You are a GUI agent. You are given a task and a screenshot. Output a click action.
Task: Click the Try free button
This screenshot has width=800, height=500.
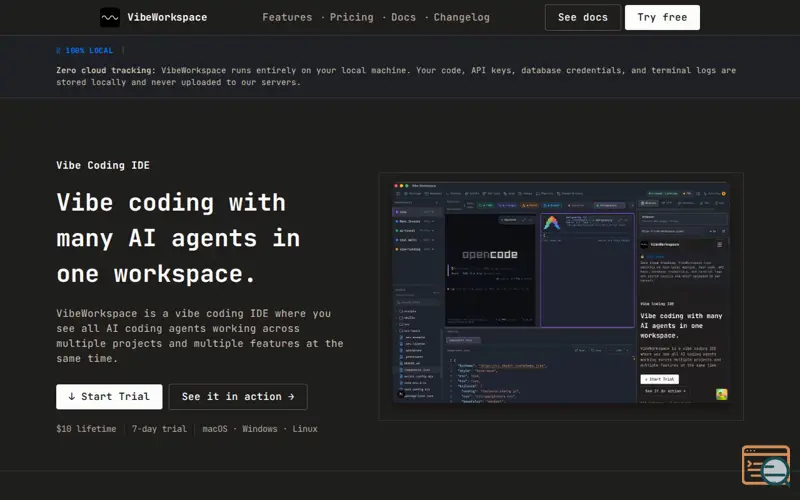click(662, 17)
